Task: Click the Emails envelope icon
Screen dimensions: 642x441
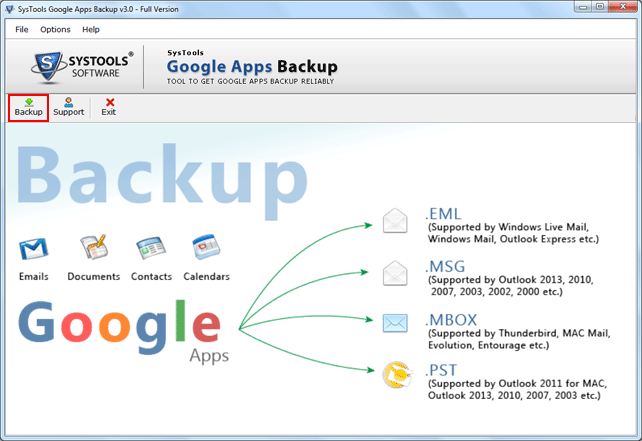Action: point(33,249)
